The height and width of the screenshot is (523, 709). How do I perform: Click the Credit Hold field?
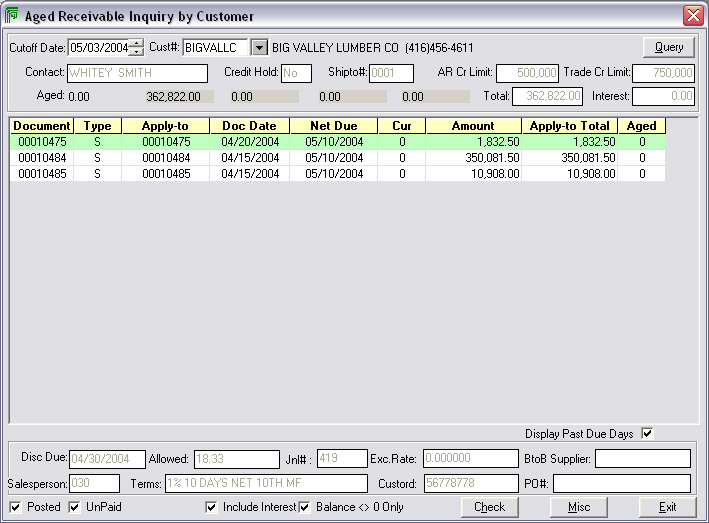[296, 73]
